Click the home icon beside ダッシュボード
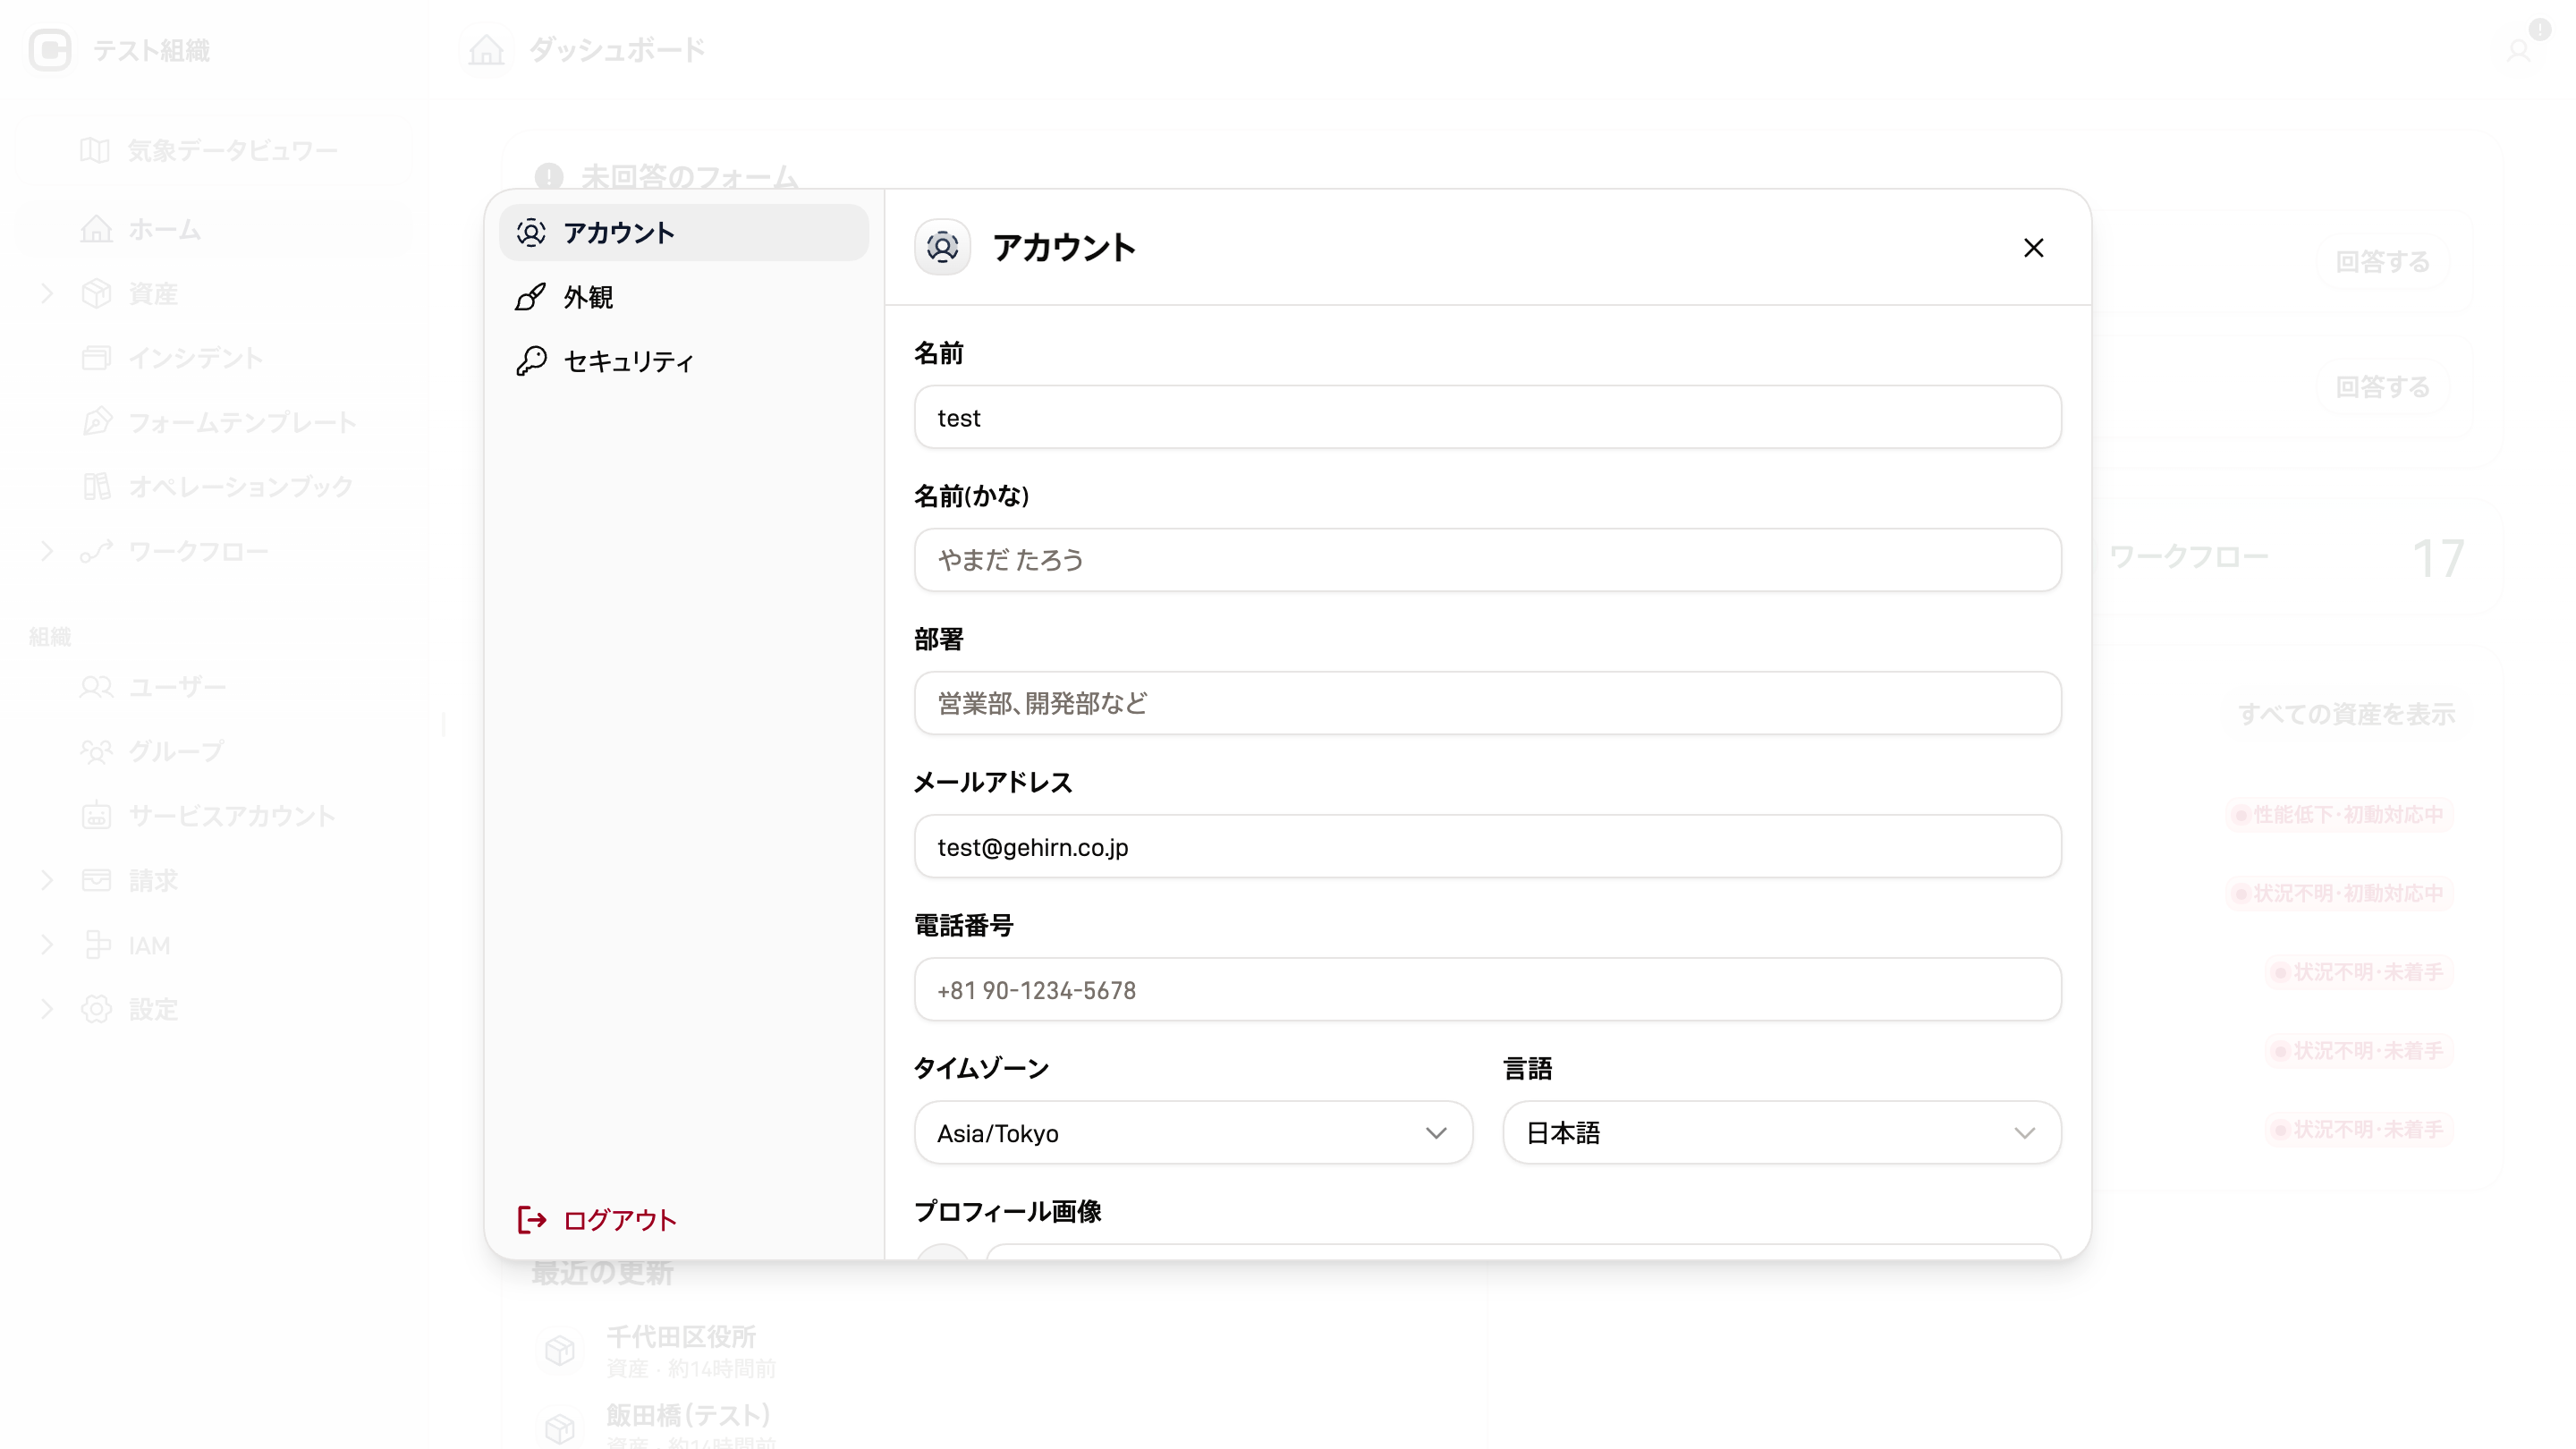Image resolution: width=2576 pixels, height=1449 pixels. tap(487, 50)
